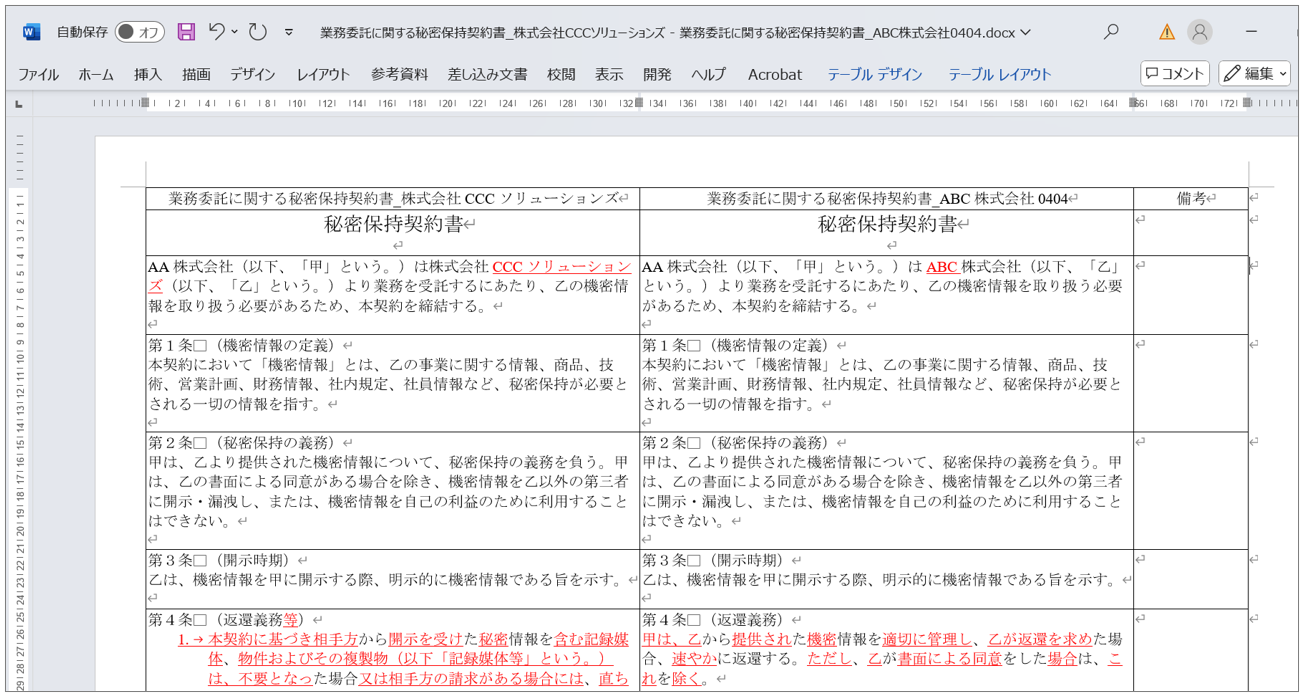The width and height of the screenshot is (1302, 696).
Task: Click the tab selector at ruler corner
Action: click(x=19, y=103)
